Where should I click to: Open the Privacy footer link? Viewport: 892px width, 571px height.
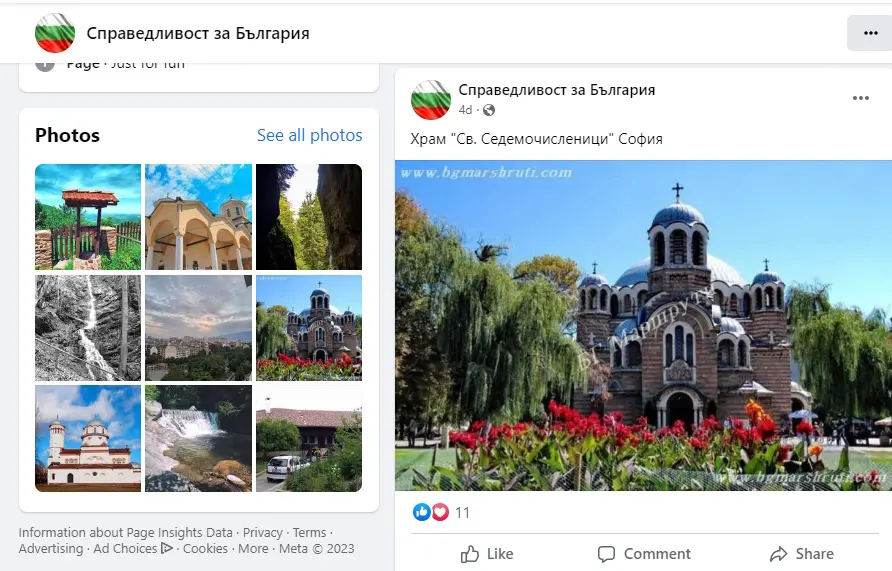pyautogui.click(x=263, y=533)
